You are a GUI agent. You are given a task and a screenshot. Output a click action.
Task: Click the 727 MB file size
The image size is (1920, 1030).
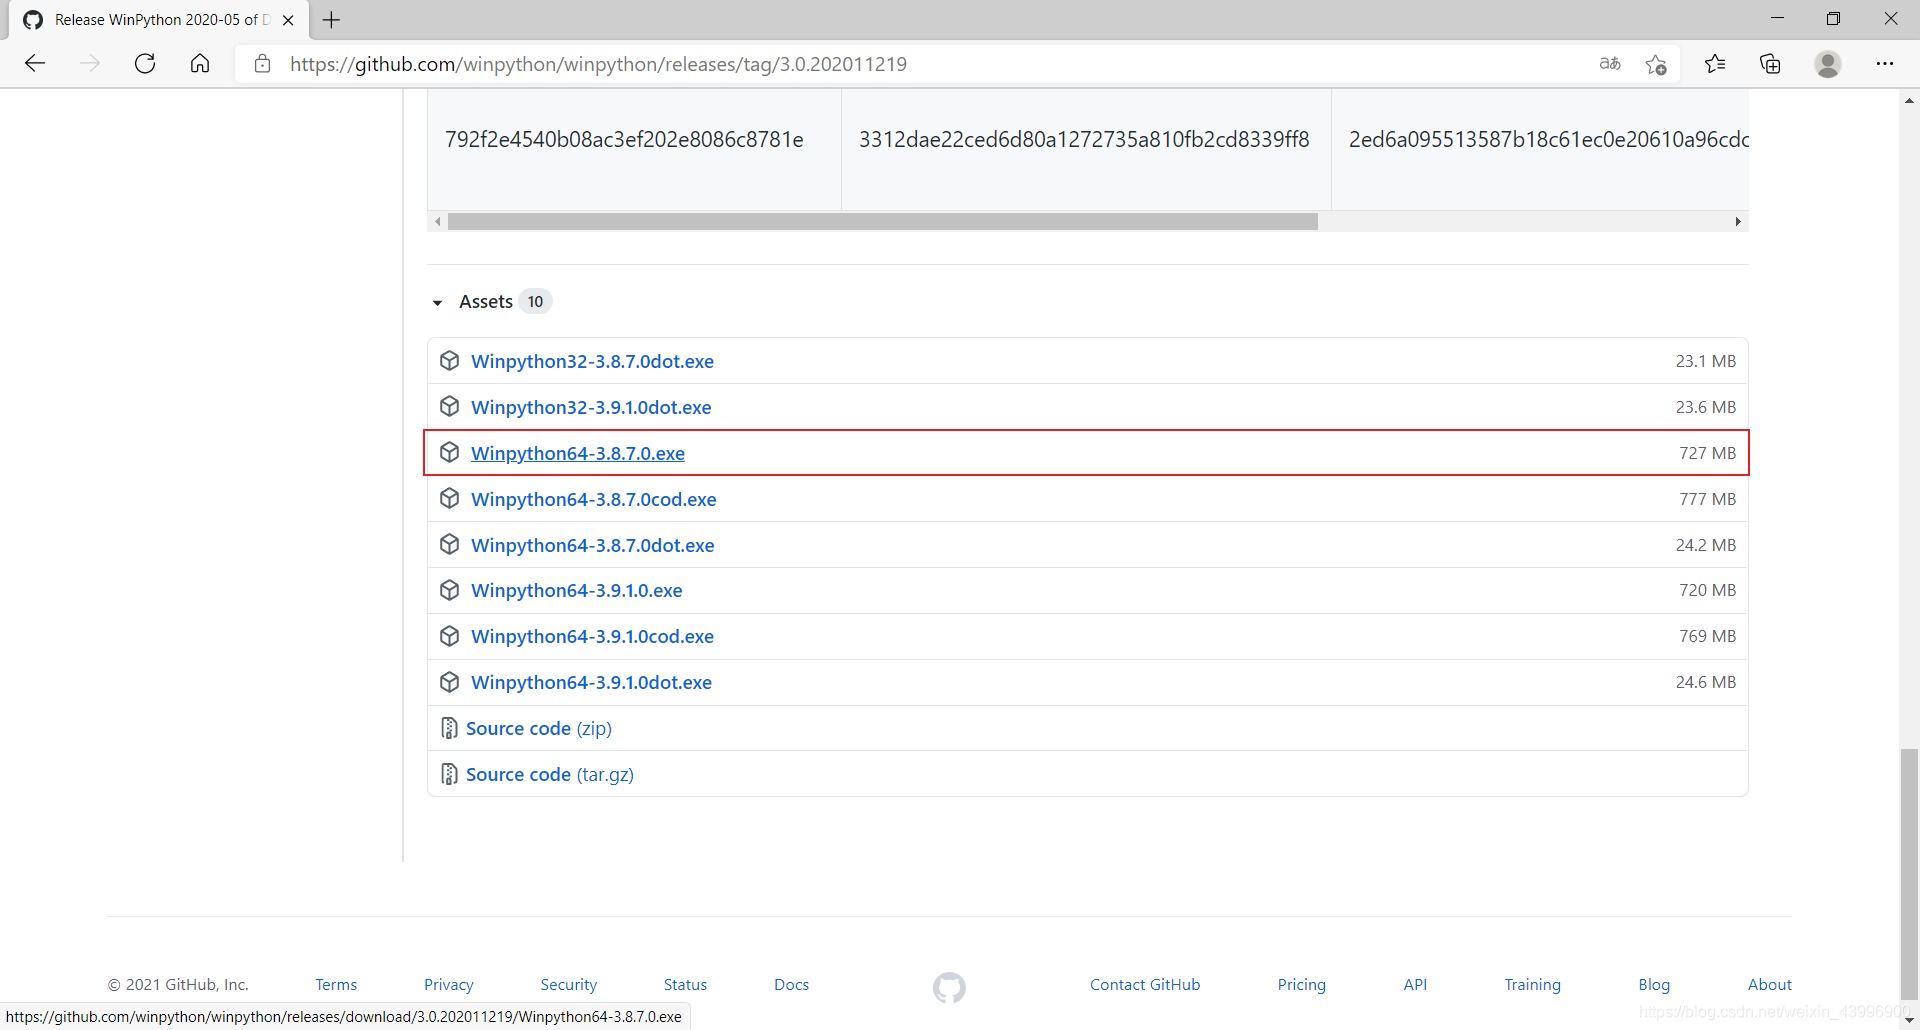tap(1707, 453)
